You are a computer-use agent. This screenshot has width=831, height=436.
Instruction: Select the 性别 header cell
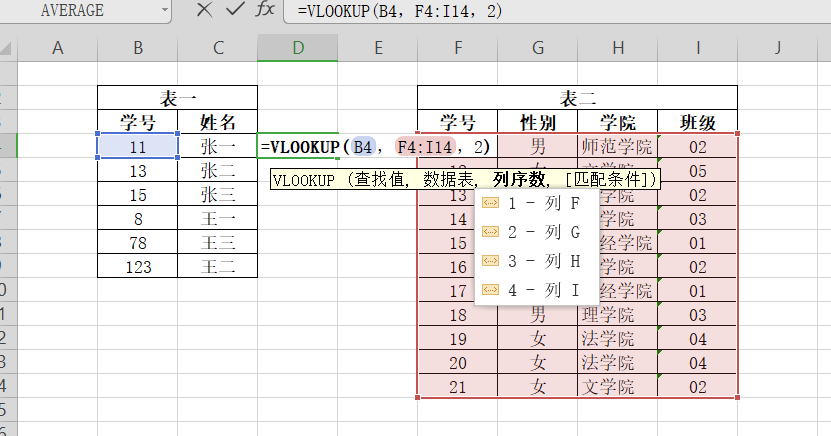538,122
